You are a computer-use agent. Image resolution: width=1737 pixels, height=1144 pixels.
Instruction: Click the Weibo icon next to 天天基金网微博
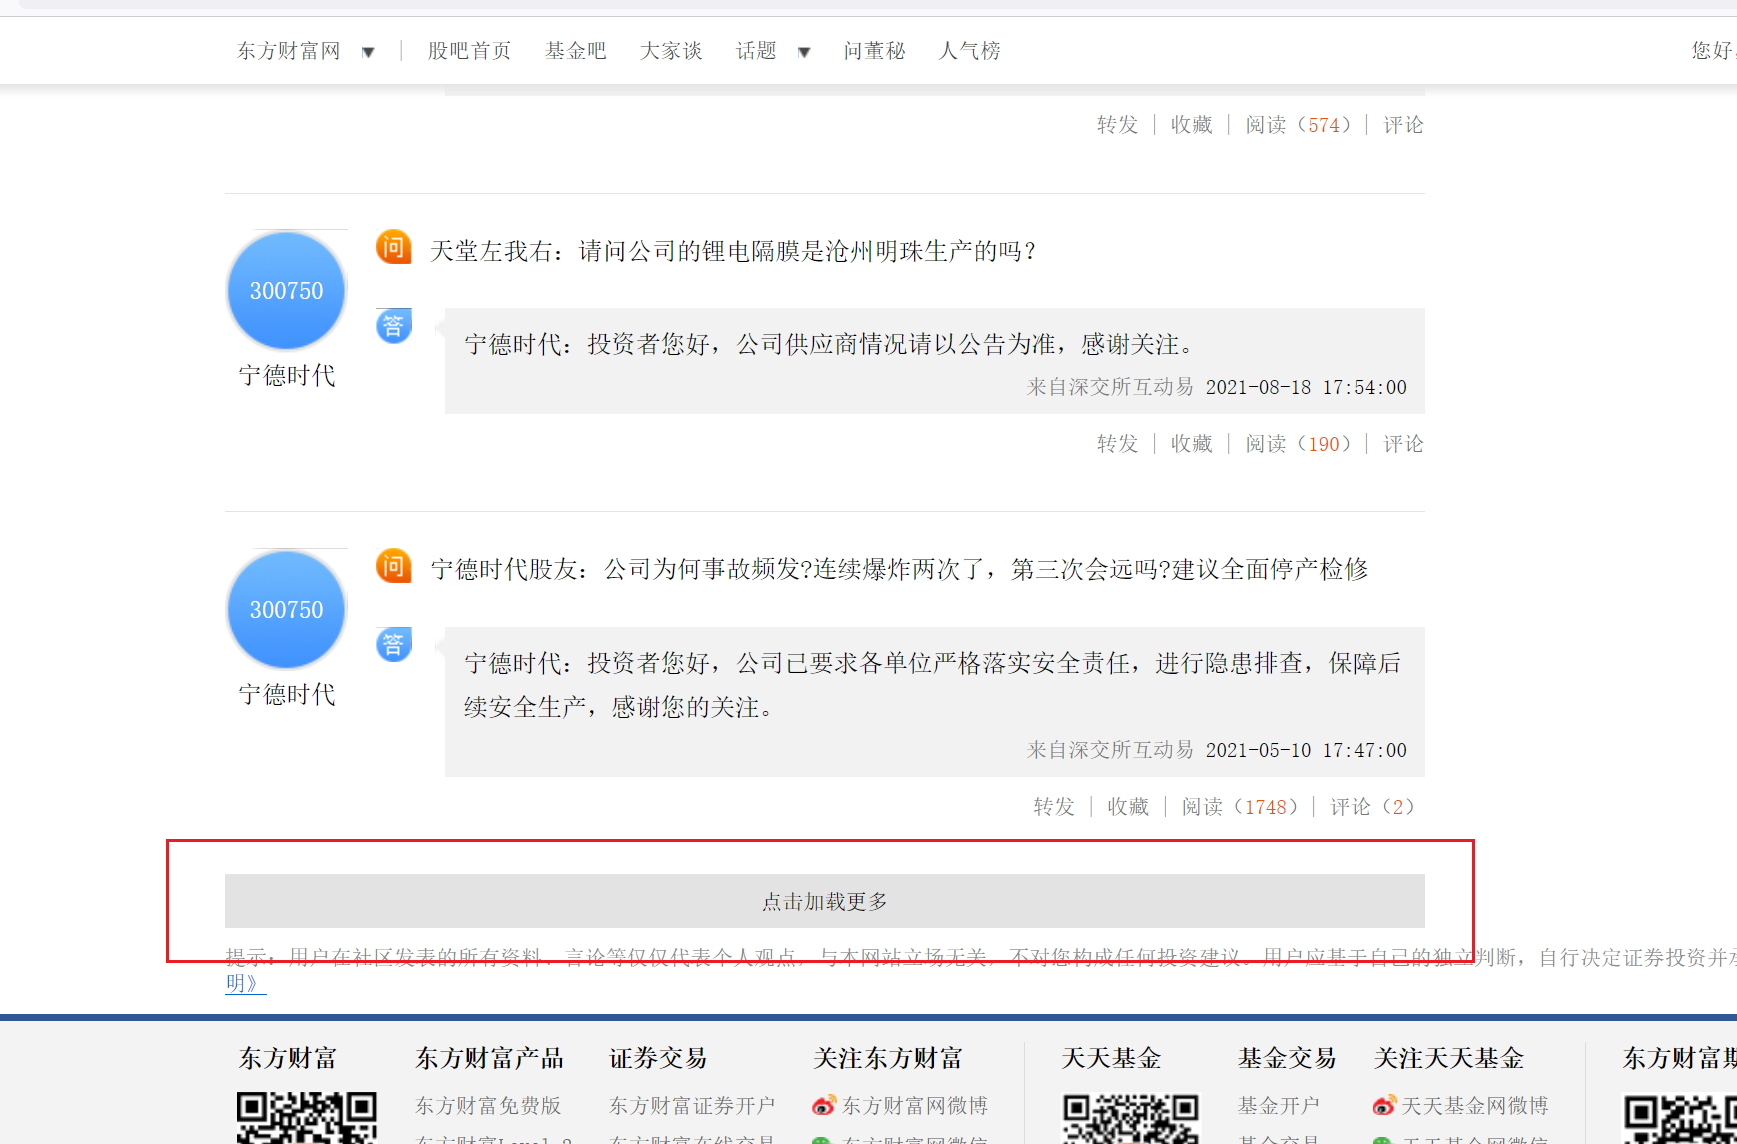pyautogui.click(x=1385, y=1105)
